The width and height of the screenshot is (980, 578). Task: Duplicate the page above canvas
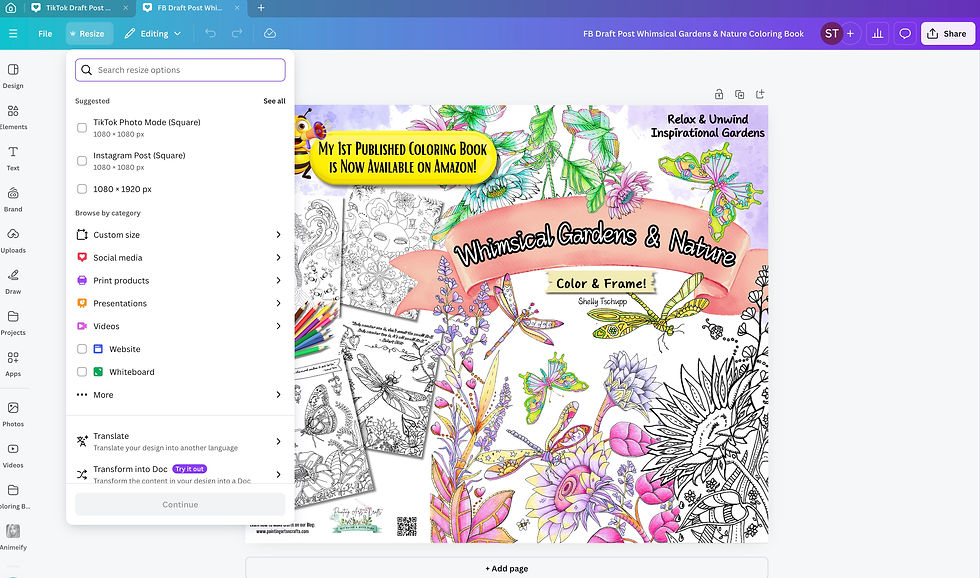pos(739,94)
